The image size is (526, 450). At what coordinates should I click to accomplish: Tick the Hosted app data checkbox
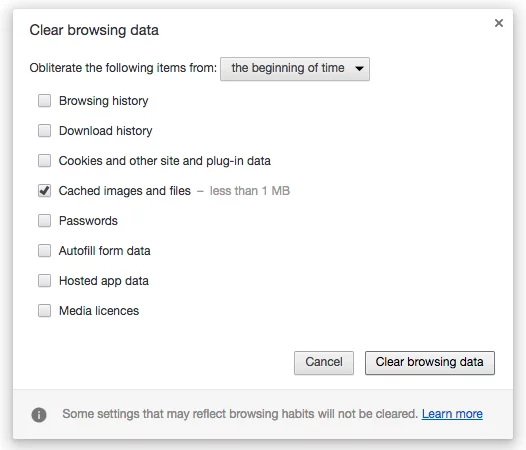[44, 281]
